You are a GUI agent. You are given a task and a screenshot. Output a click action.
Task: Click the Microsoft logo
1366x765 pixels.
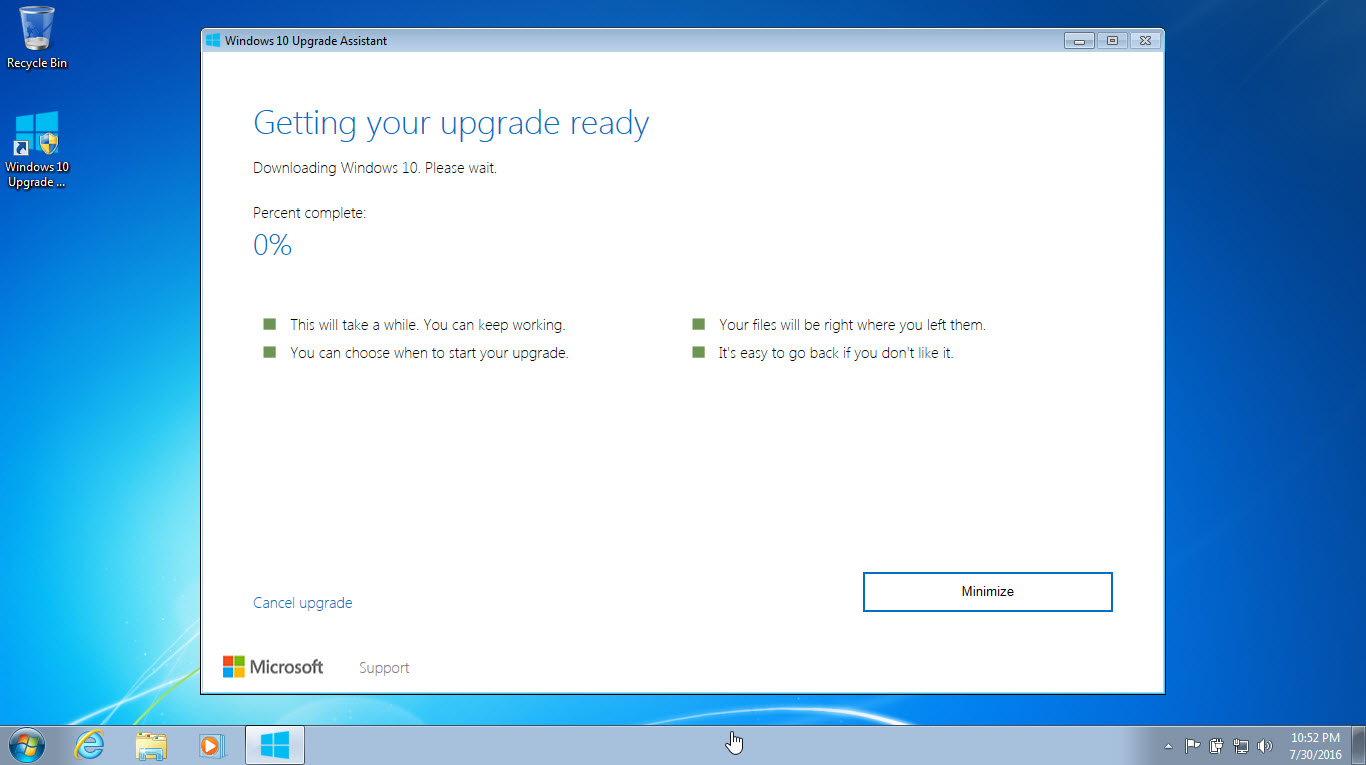click(273, 667)
